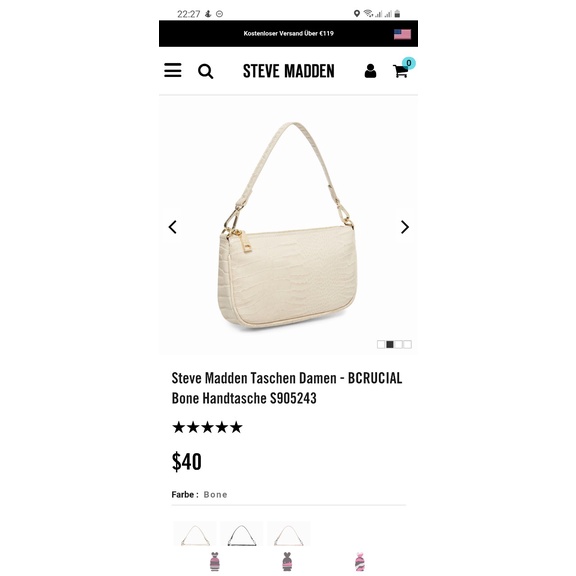Open the user account icon

tap(370, 71)
